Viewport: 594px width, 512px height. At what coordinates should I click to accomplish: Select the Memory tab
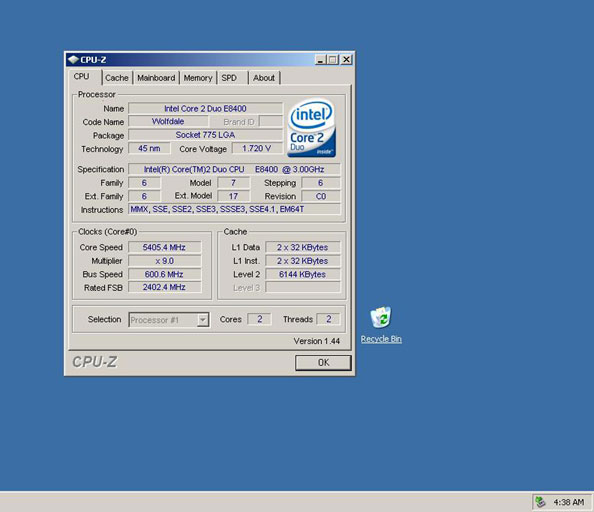tap(198, 78)
